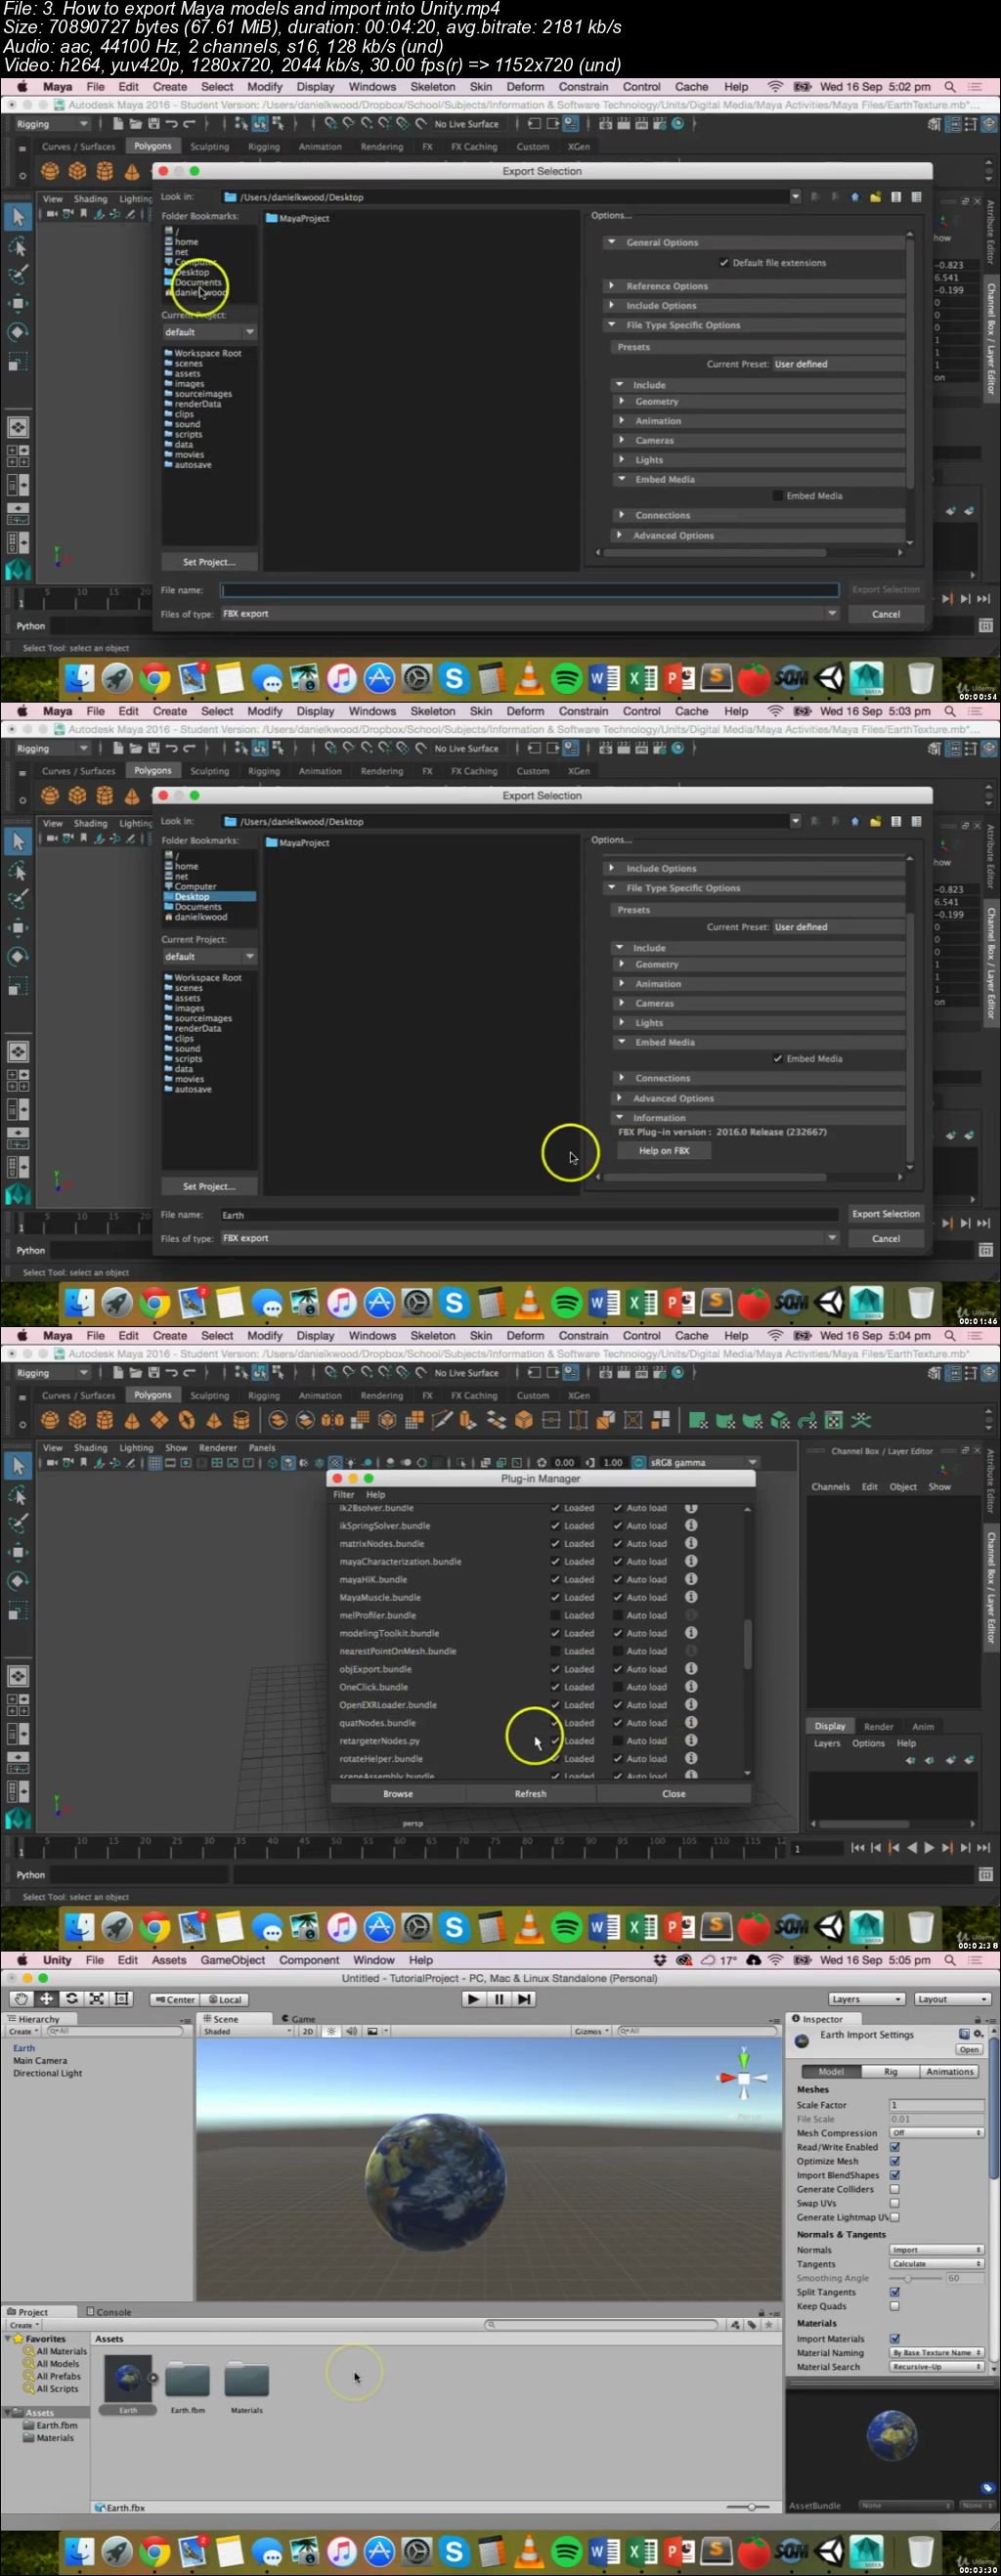
Task: Click Search by Label icon in Project panel
Action: click(x=751, y=2325)
